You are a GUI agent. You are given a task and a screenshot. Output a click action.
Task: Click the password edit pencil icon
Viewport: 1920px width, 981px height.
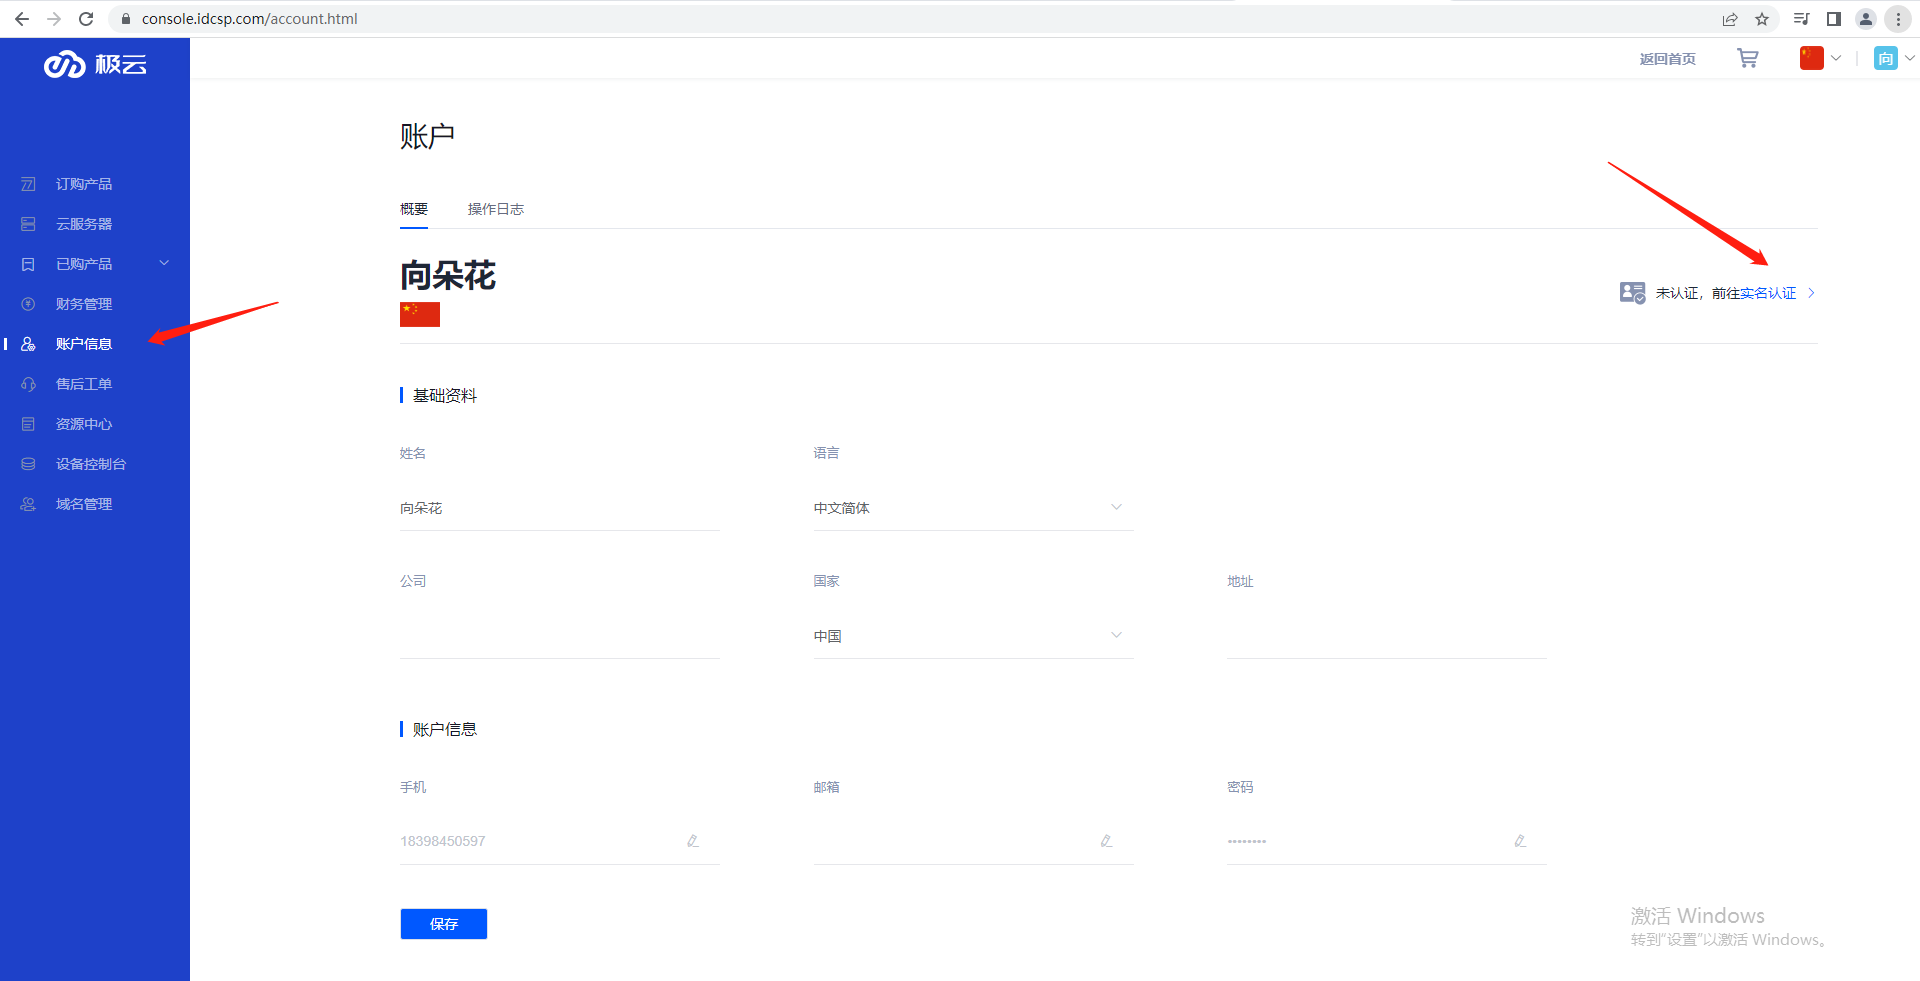(x=1520, y=841)
